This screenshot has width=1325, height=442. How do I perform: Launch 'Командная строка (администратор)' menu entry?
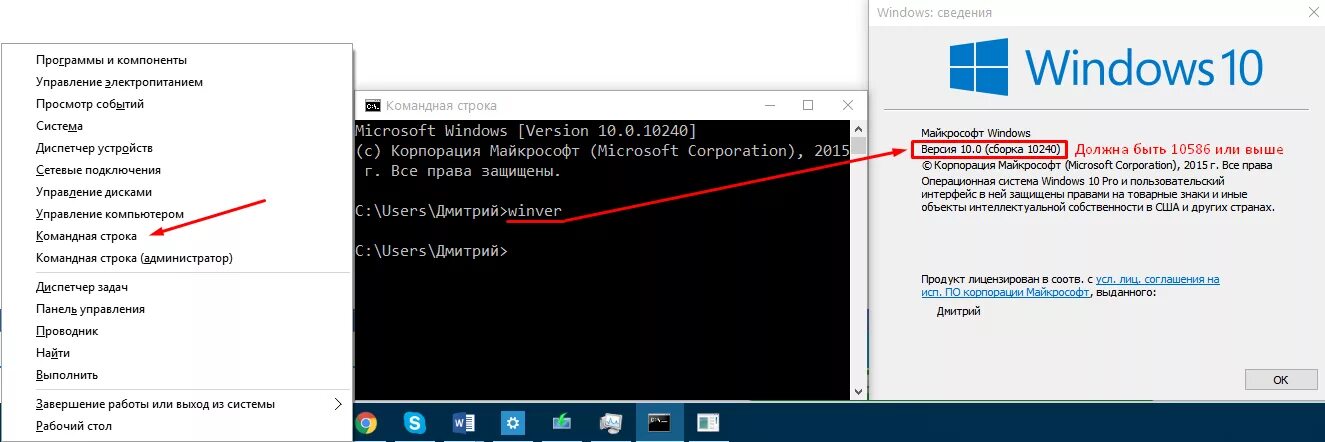[134, 258]
